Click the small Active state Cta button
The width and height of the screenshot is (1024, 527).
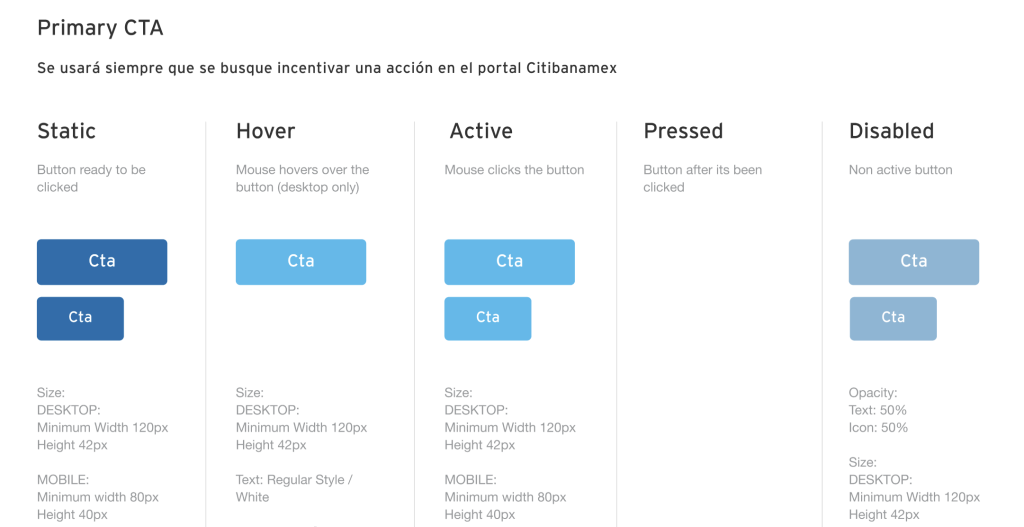488,319
